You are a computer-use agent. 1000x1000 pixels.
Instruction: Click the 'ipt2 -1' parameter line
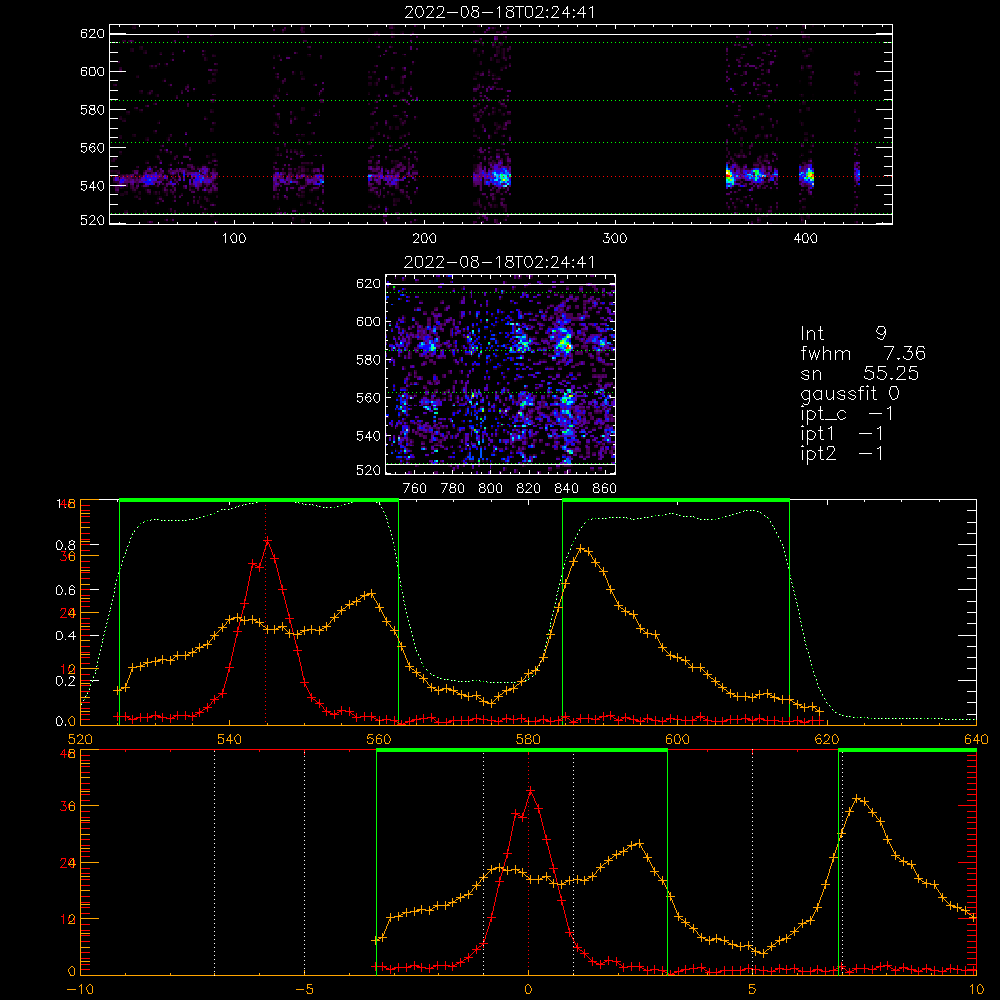click(842, 453)
